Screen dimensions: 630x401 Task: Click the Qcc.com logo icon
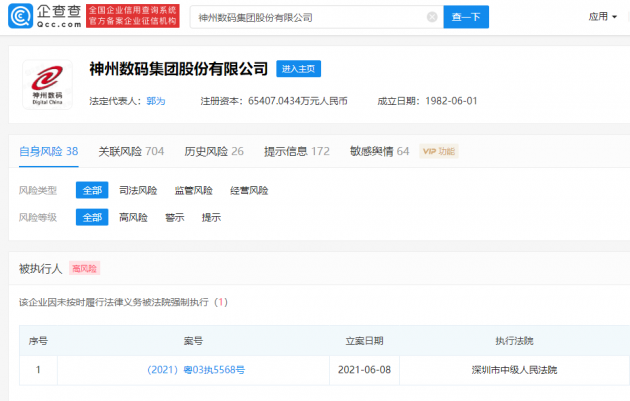tap(20, 16)
